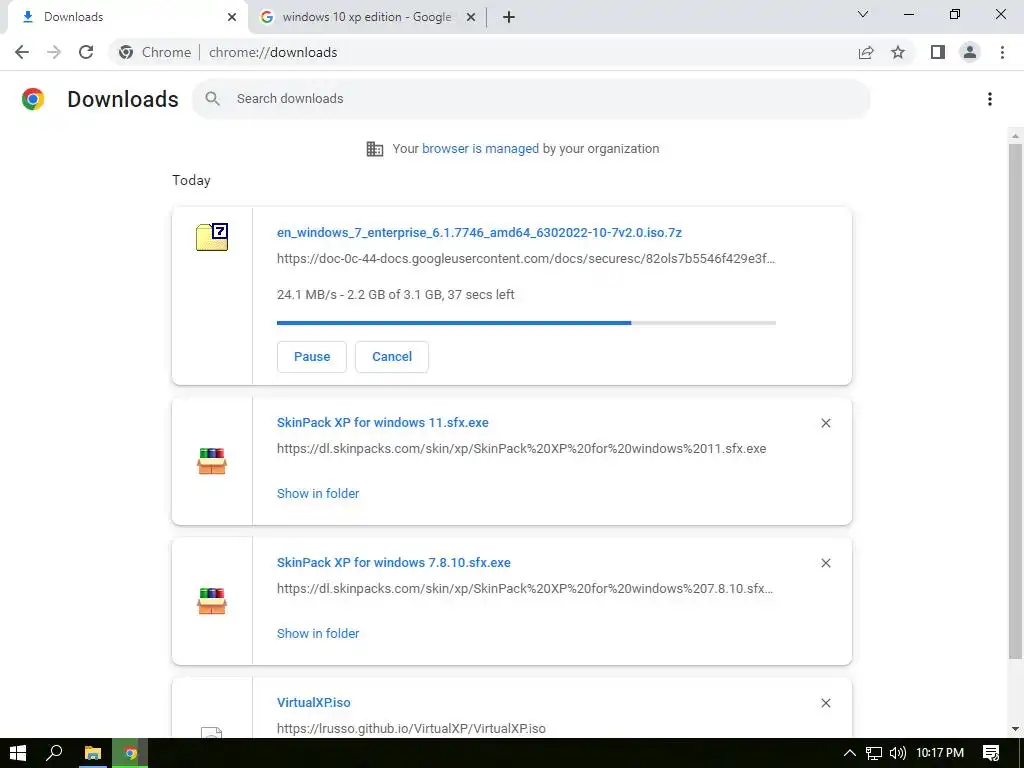The width and height of the screenshot is (1024, 768).
Task: Click the Chrome taskbar icon
Action: pos(130,753)
